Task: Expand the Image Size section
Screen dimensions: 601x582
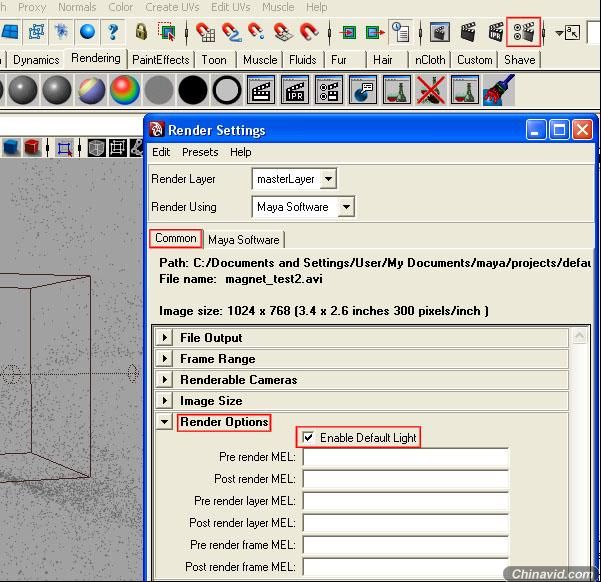Action: (165, 401)
